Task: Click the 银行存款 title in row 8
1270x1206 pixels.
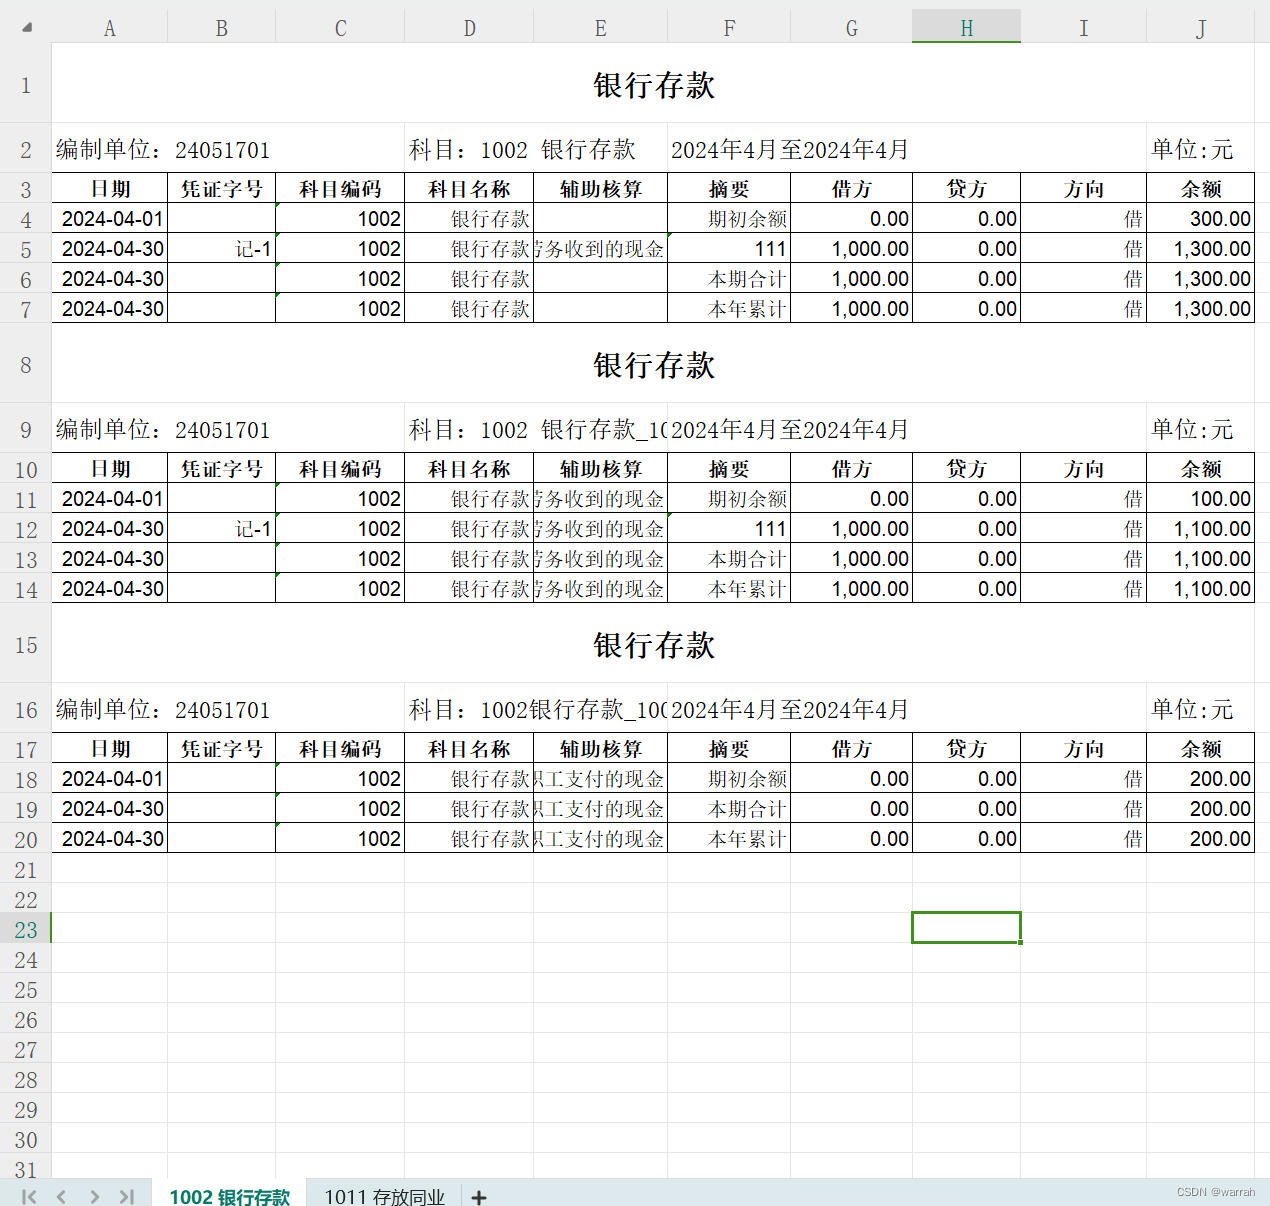Action: [x=654, y=365]
